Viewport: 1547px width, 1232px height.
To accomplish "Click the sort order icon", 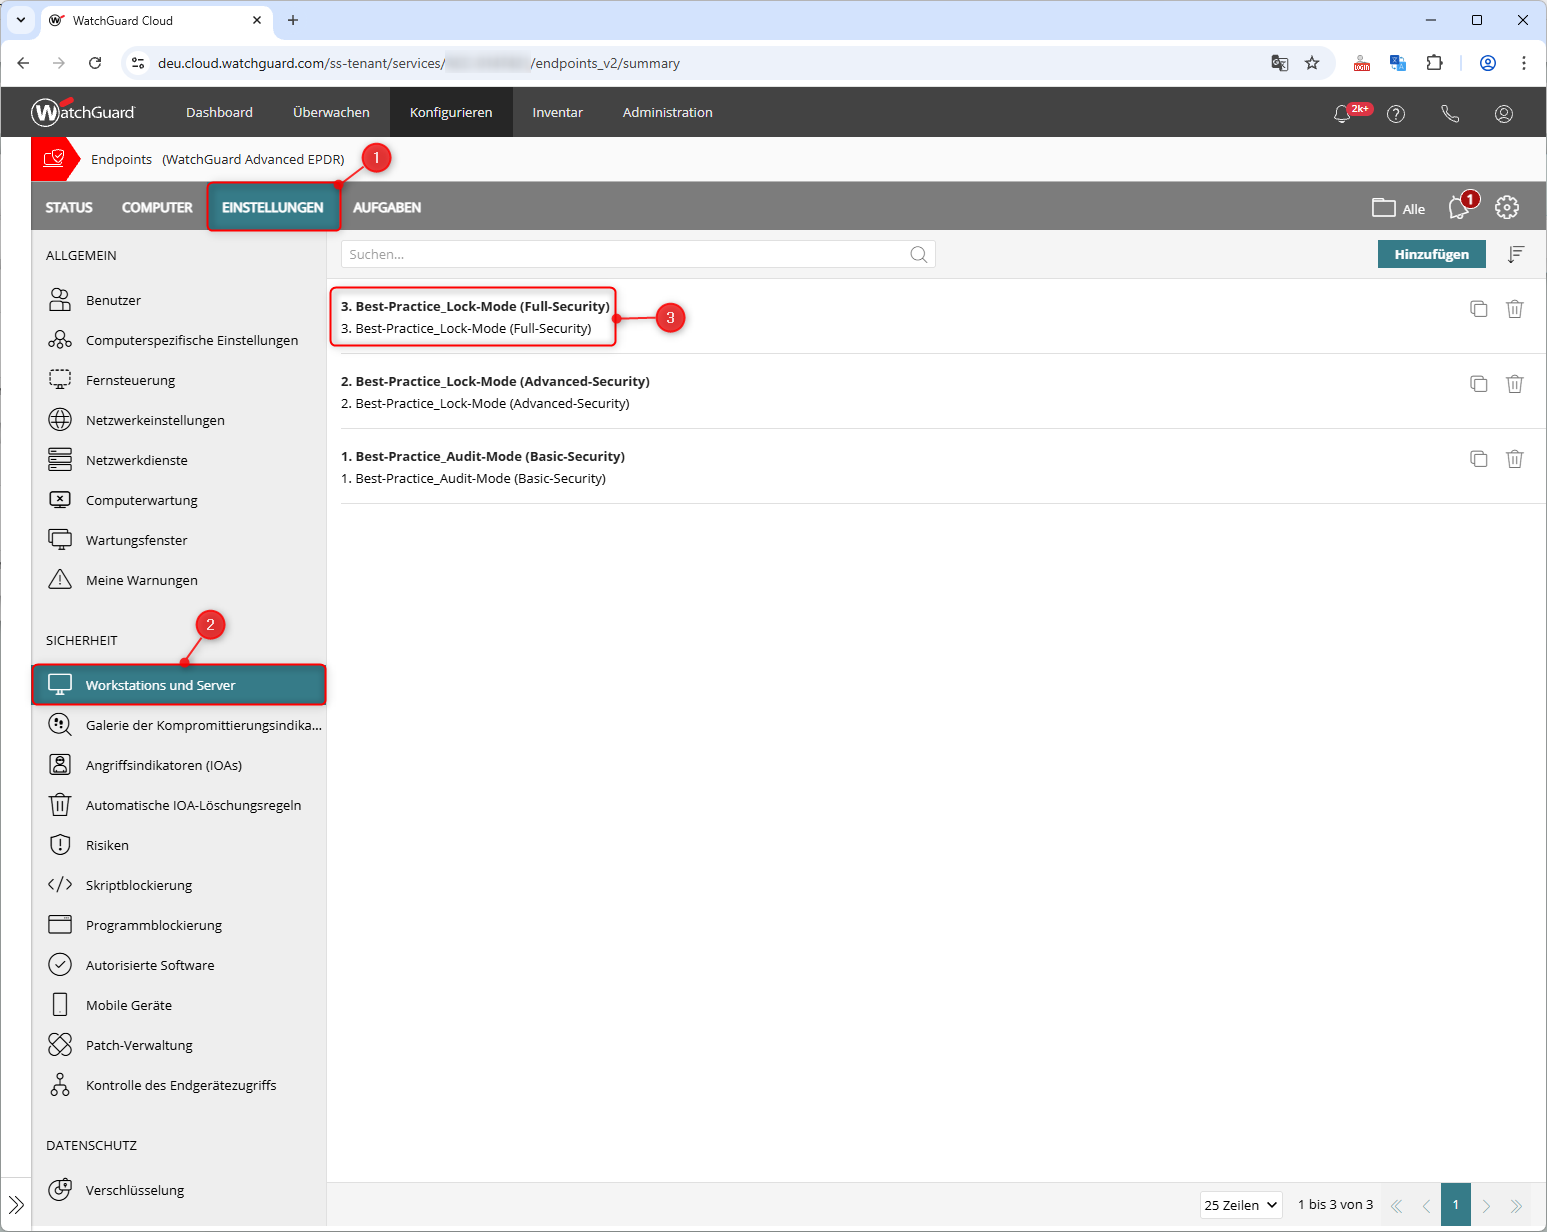I will 1516,254.
